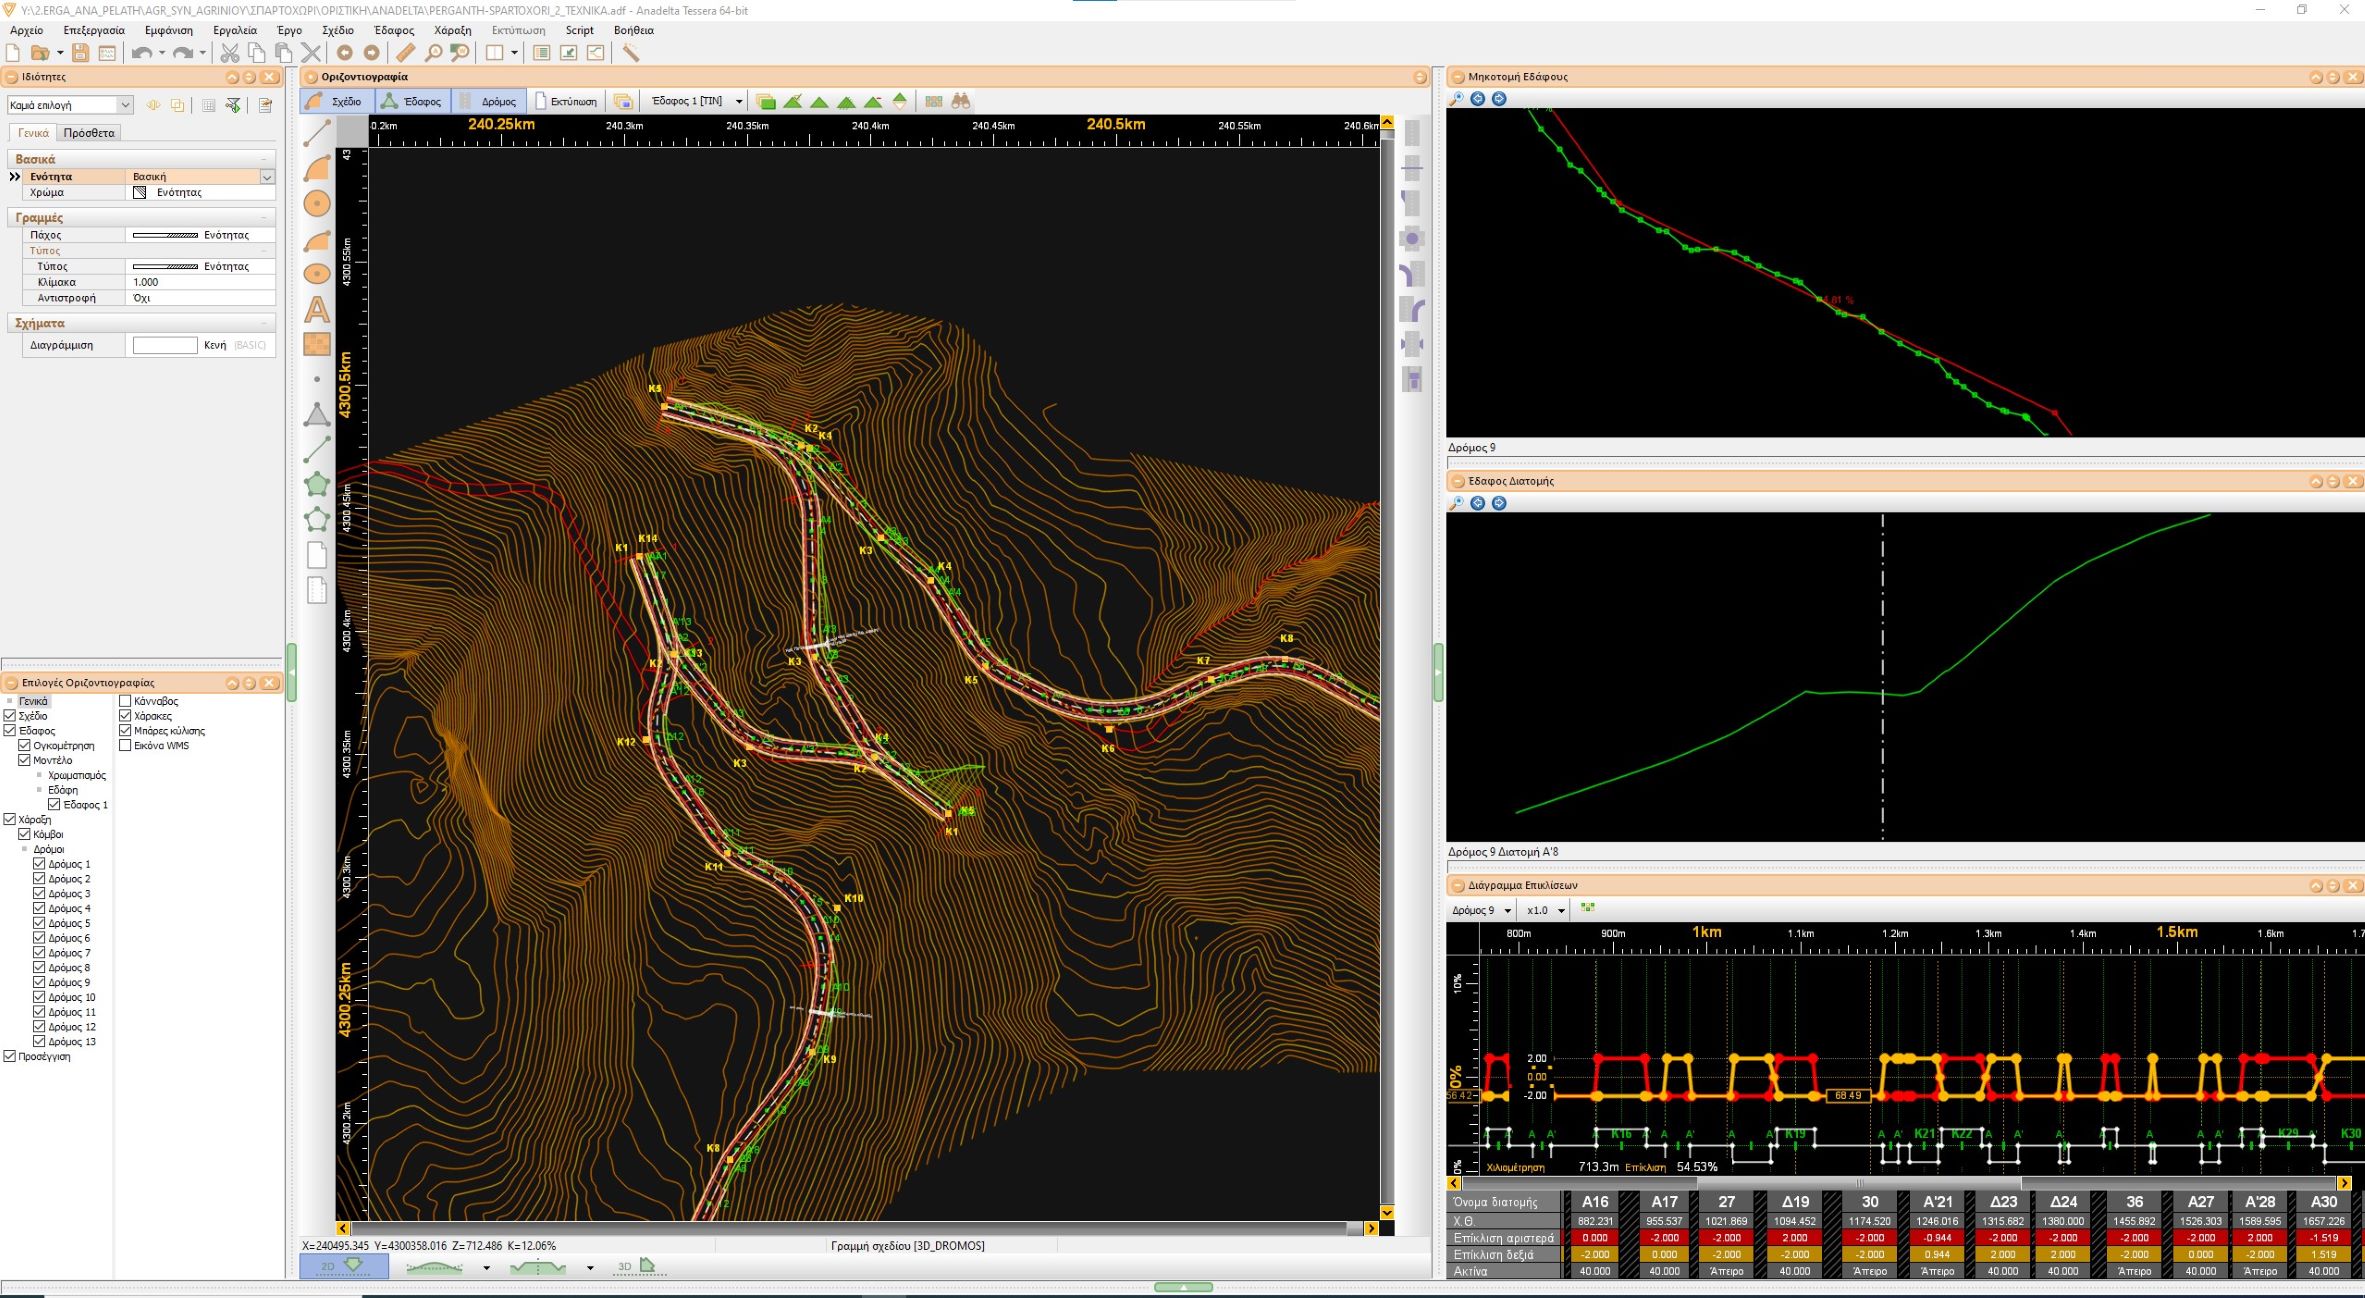The height and width of the screenshot is (1298, 2365).
Task: Select the circle drawing tool
Action: tap(317, 204)
